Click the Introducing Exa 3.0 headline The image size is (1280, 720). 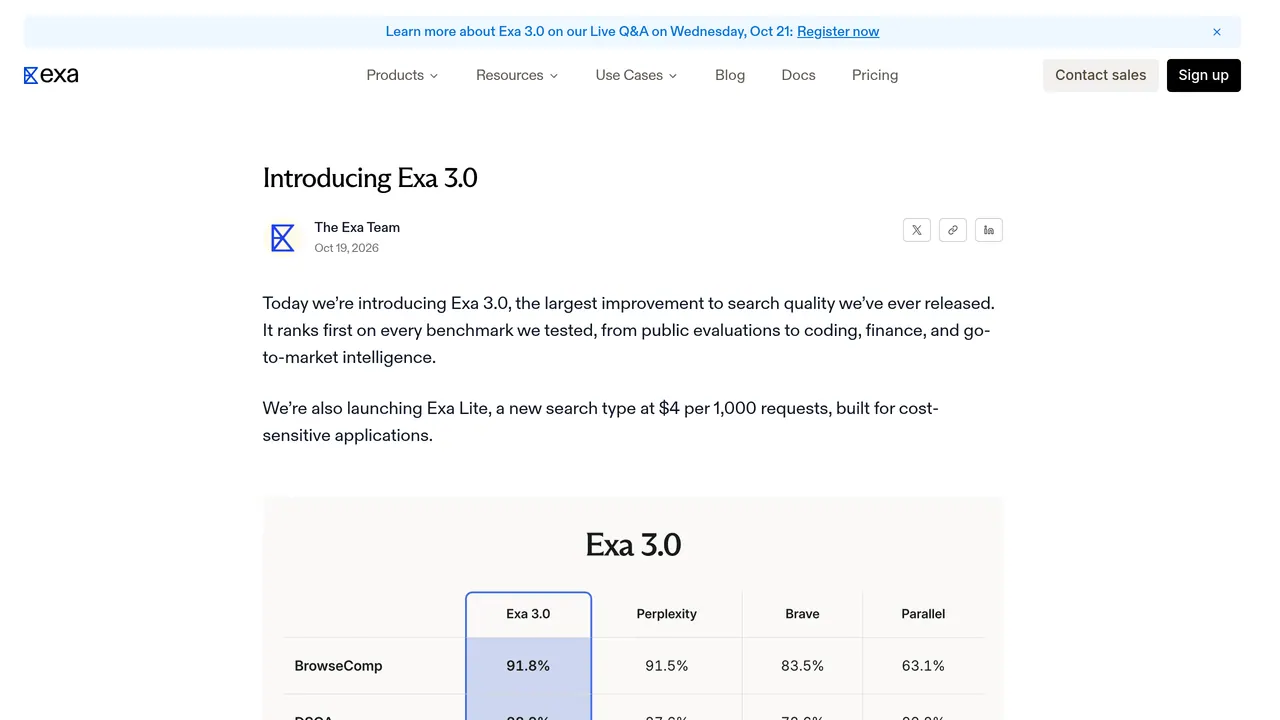(370, 178)
